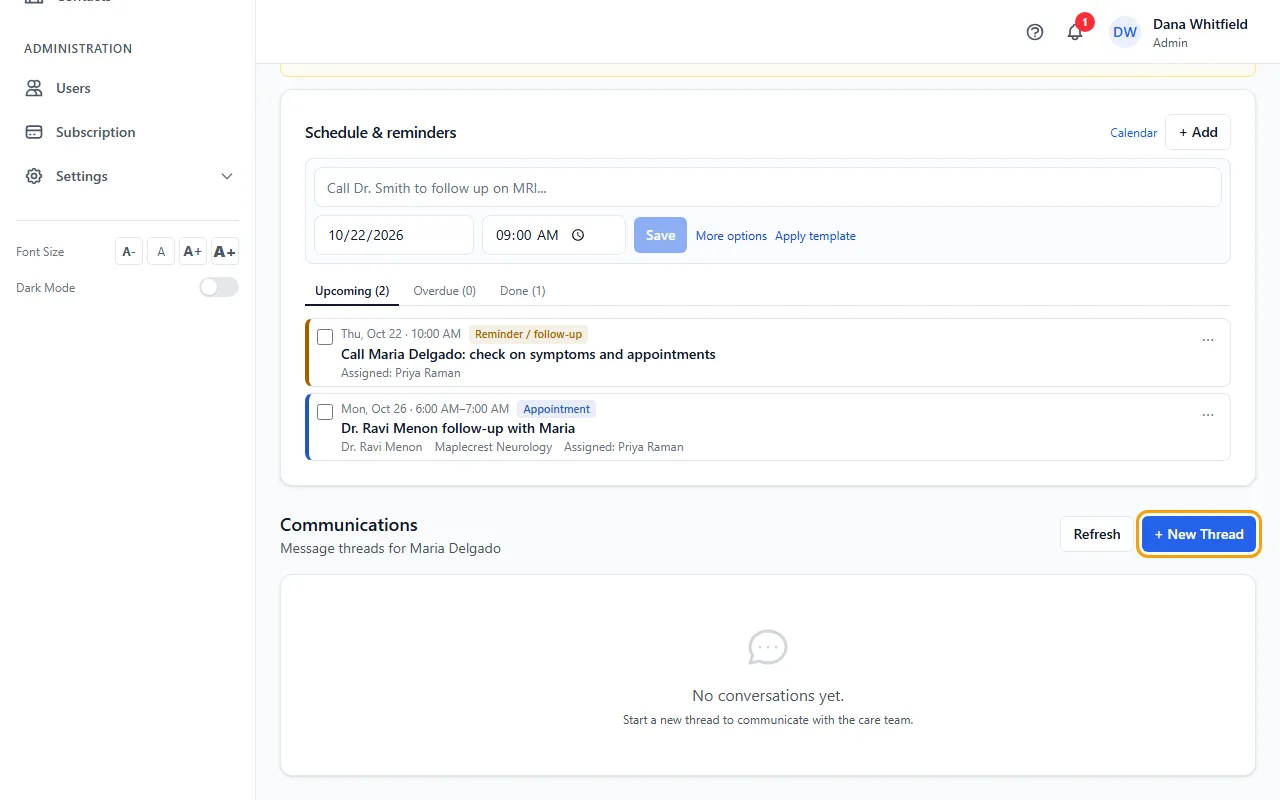Click the Subscription card icon

tap(34, 132)
